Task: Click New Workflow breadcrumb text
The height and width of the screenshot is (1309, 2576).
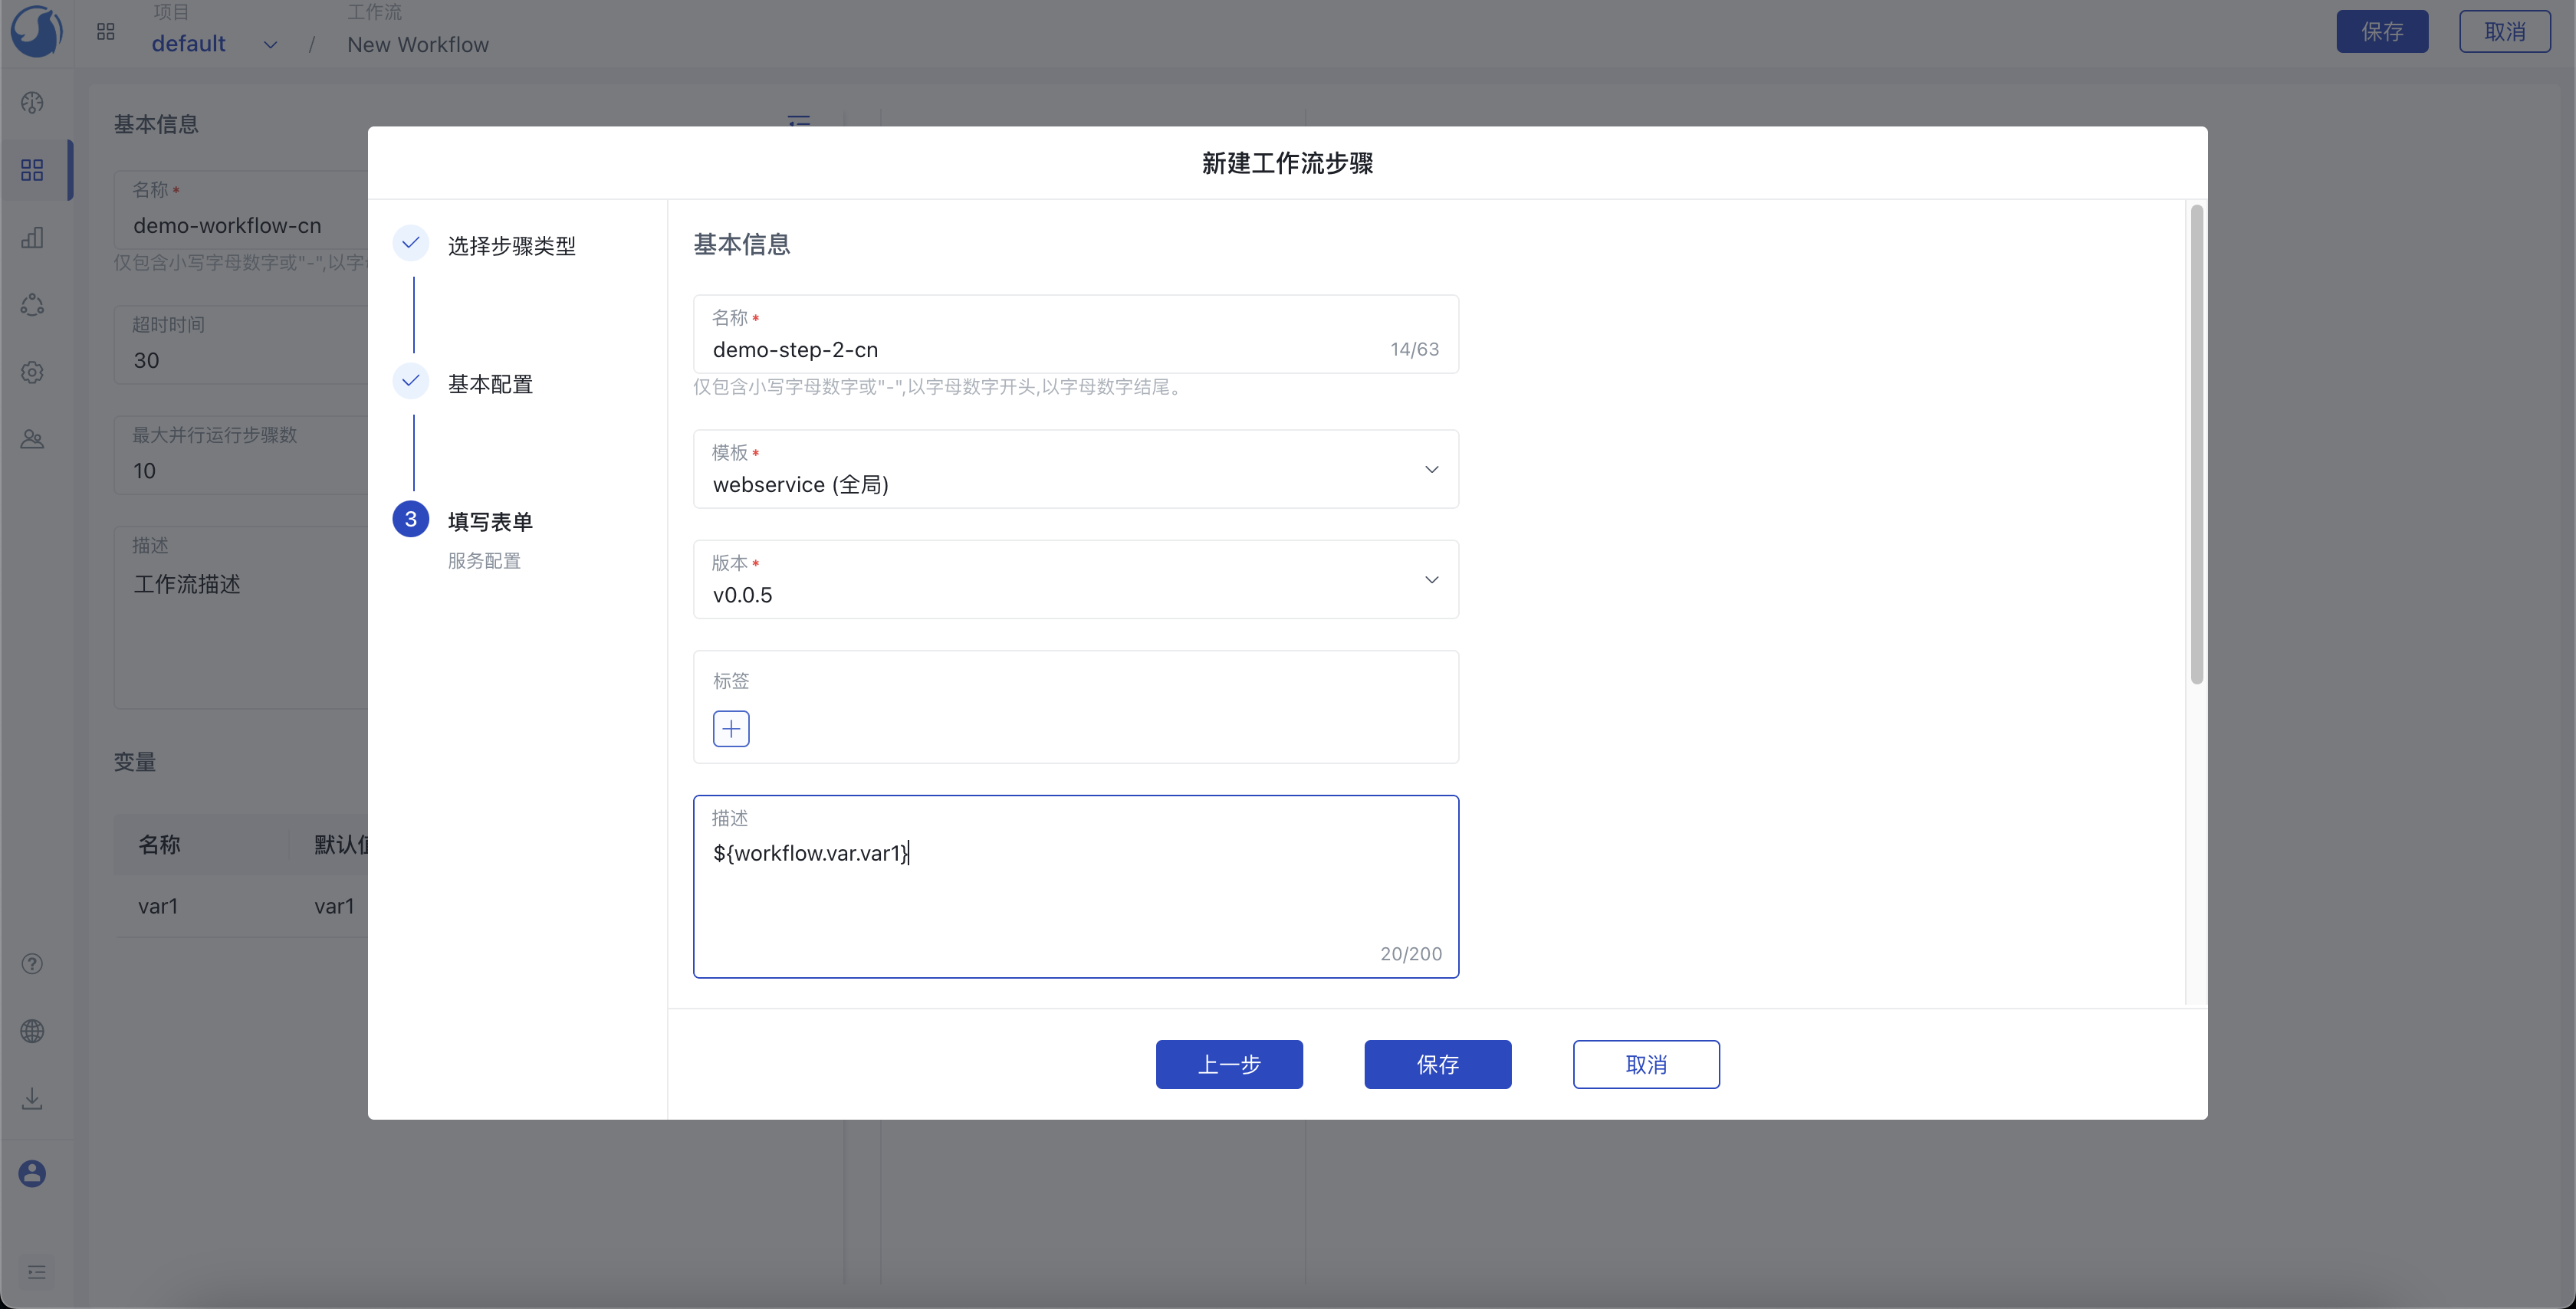Action: tap(418, 45)
